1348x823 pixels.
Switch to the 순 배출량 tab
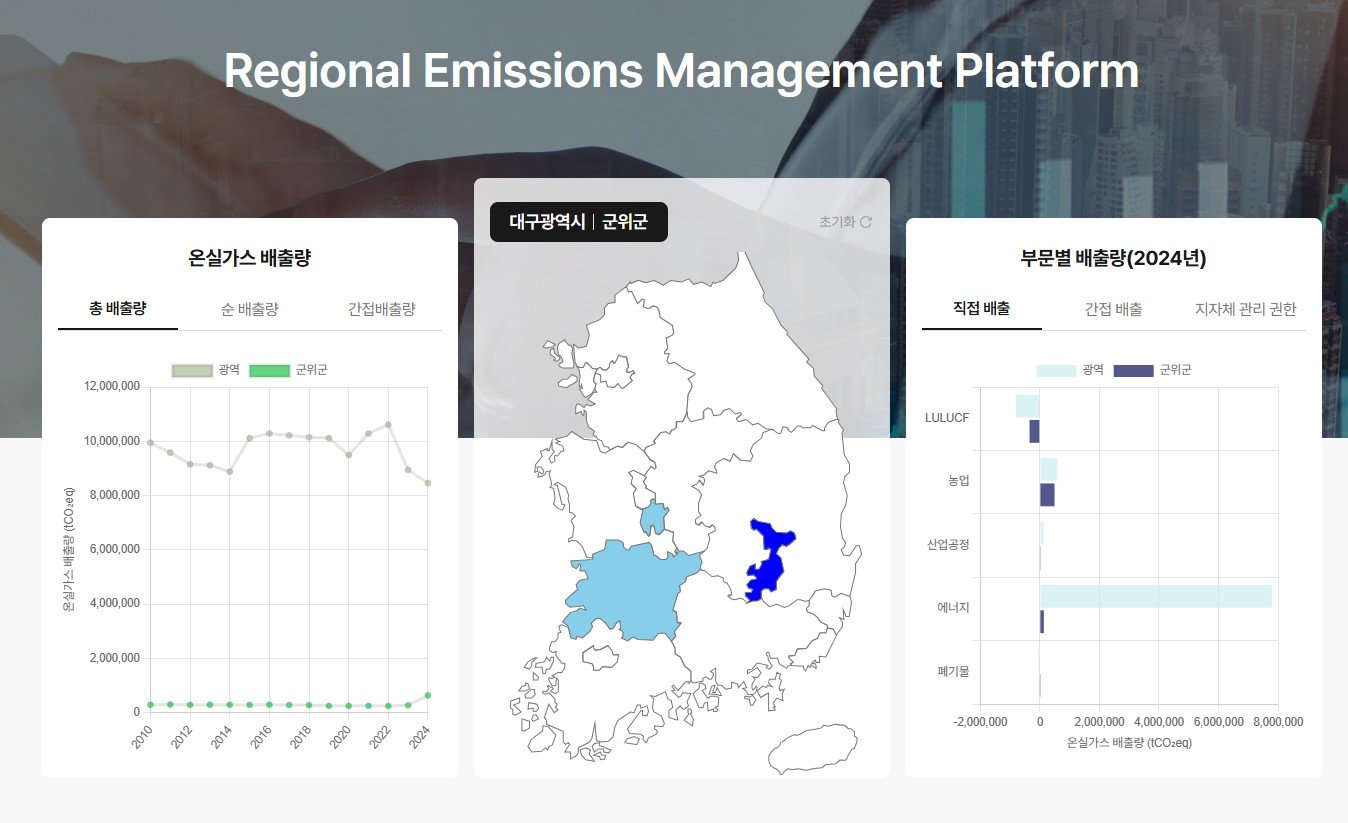tap(249, 309)
